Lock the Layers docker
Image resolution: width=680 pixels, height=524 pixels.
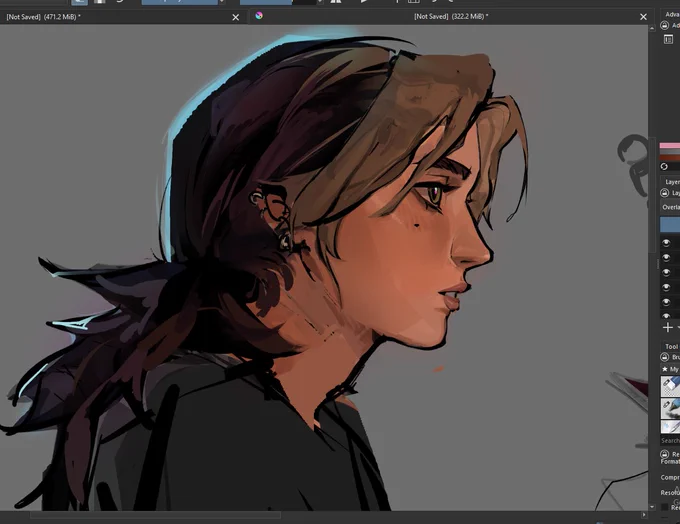pyautogui.click(x=664, y=193)
